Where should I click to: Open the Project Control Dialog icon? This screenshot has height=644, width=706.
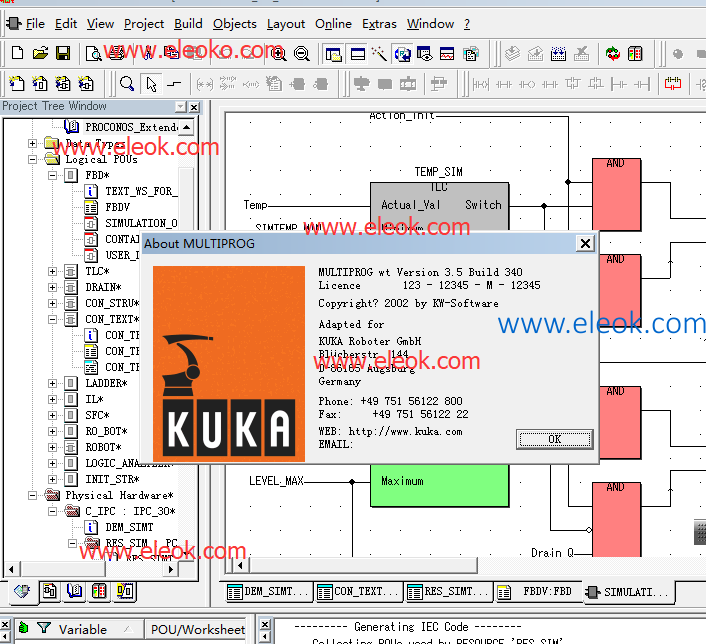635,54
